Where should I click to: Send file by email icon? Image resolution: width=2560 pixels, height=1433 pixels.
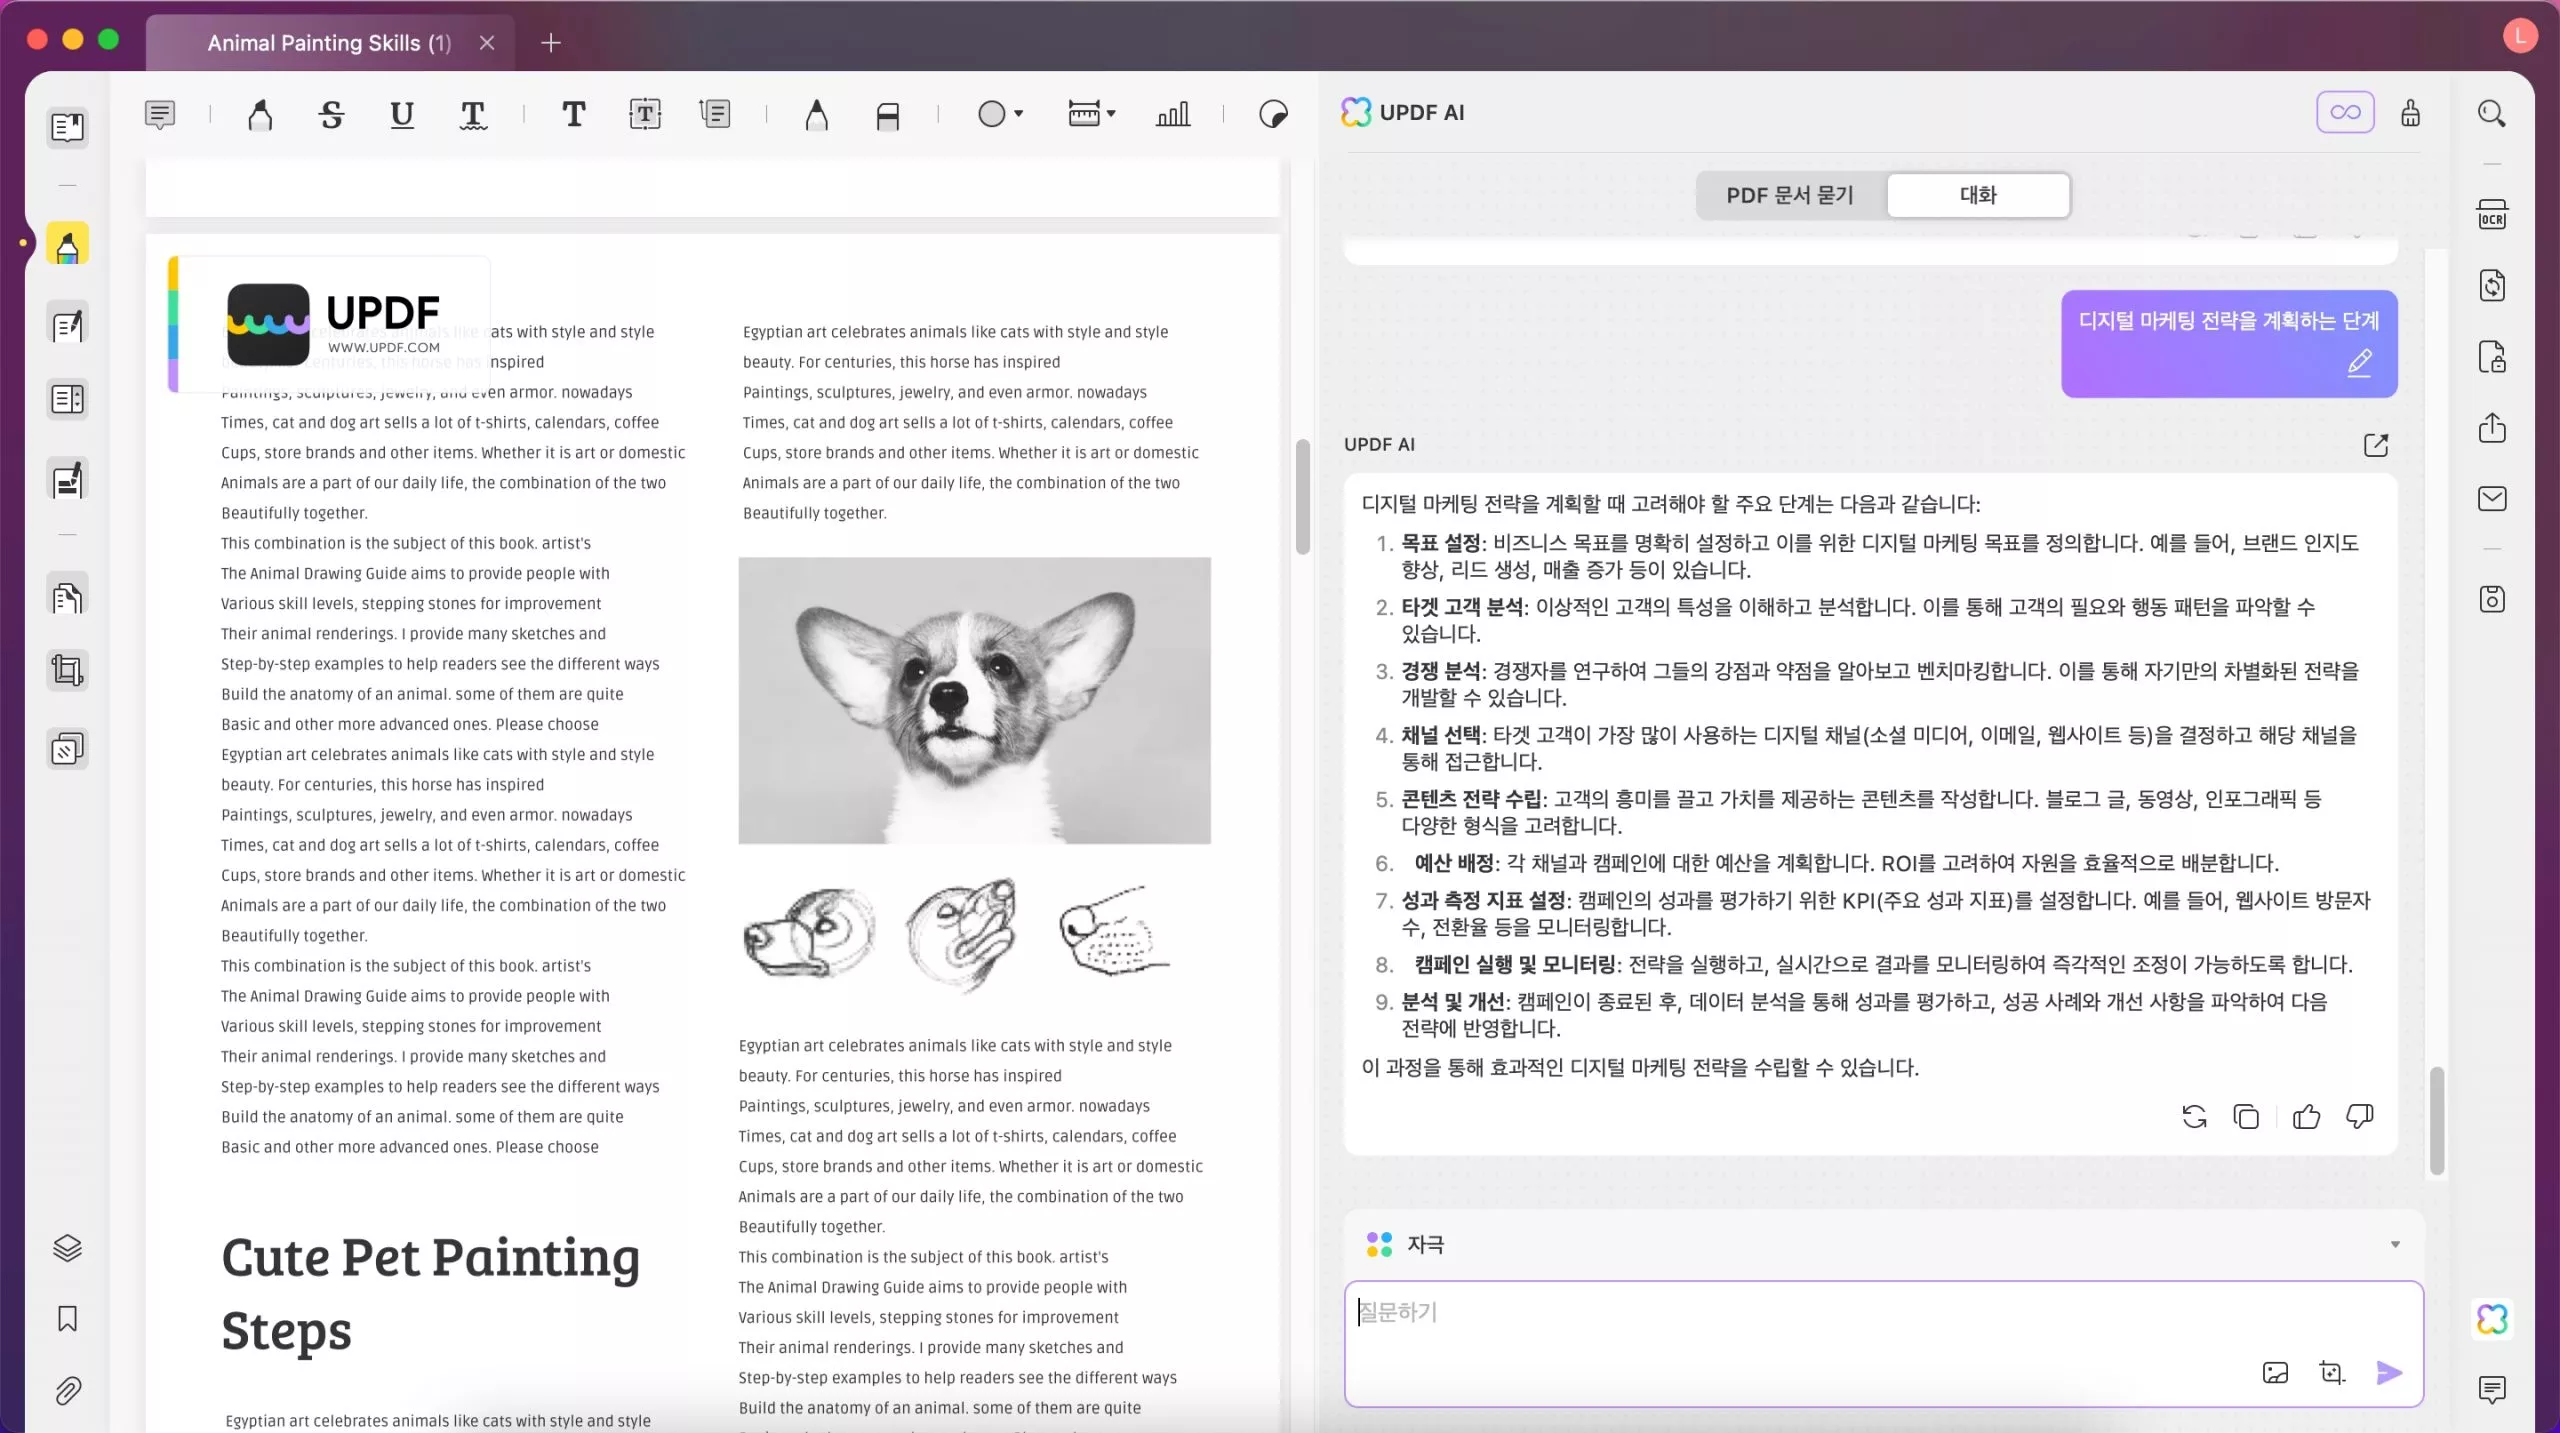pyautogui.click(x=2491, y=499)
